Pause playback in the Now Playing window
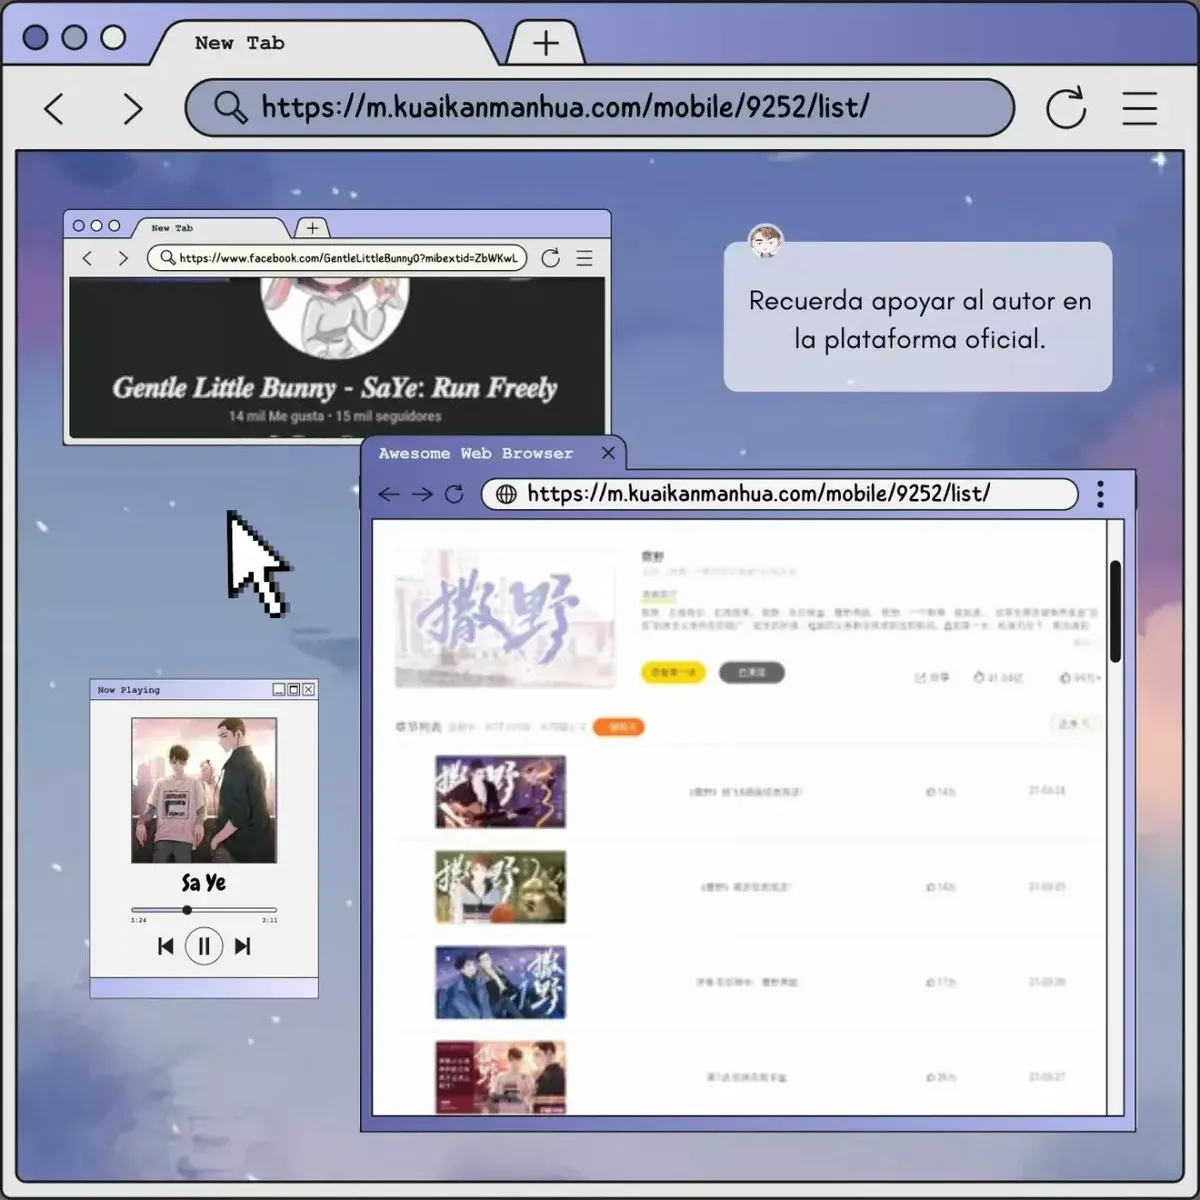Screen dimensions: 1200x1200 204,945
